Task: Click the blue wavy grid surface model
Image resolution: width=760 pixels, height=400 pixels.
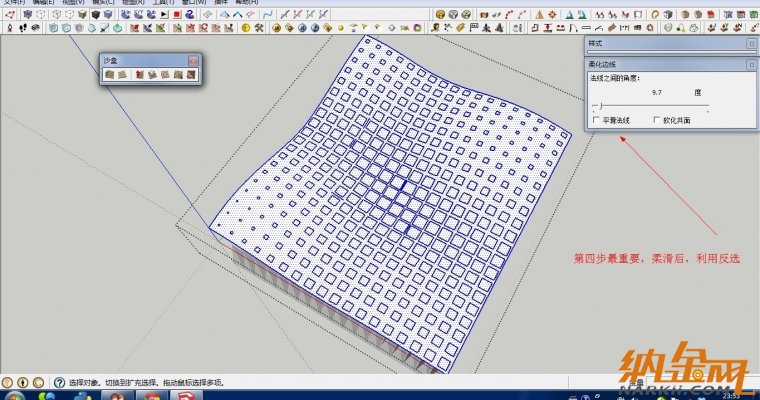Action: coord(400,190)
